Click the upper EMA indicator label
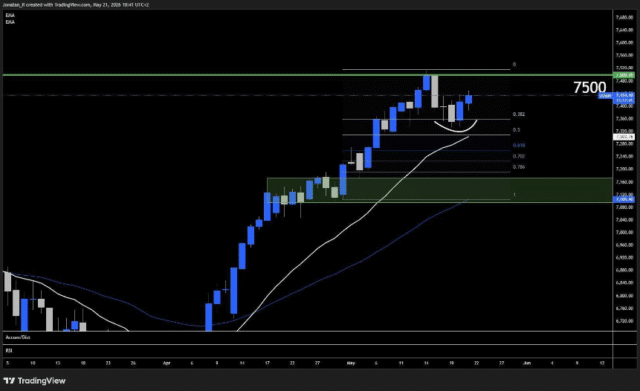 point(10,16)
